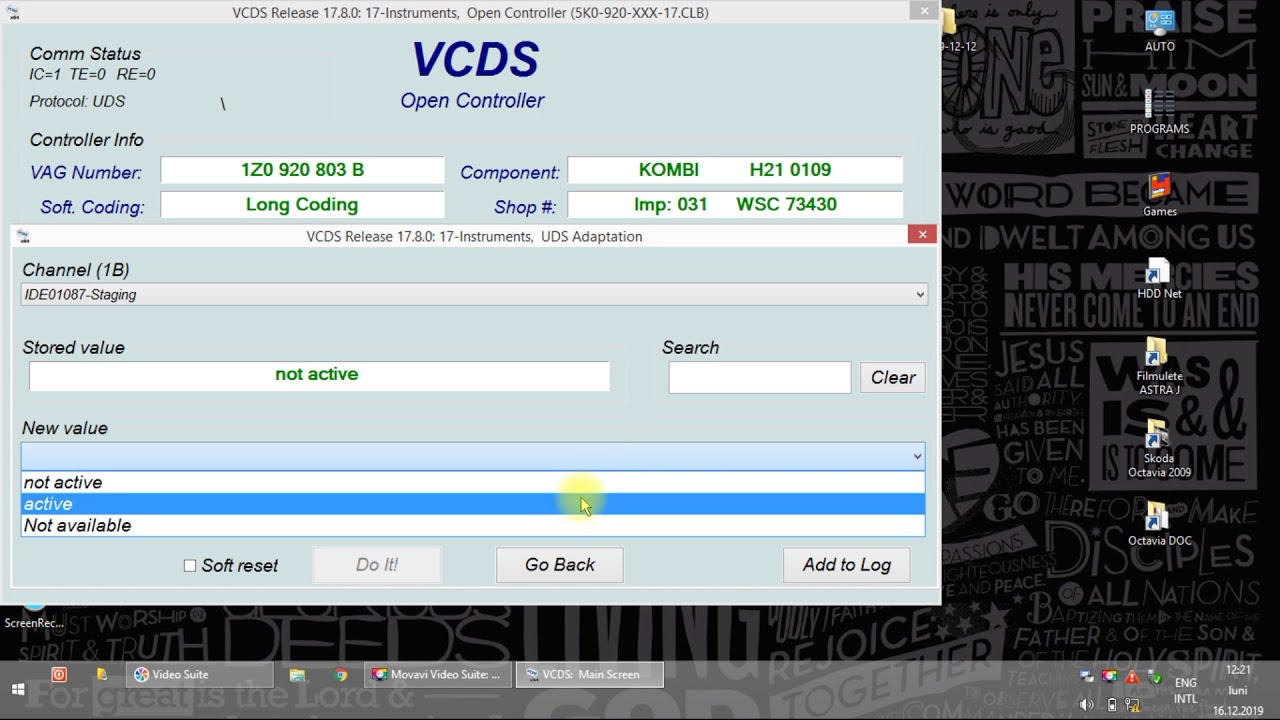Open the Filmulete ASTRA J folder shortcut
1280x720 pixels.
tap(1159, 366)
